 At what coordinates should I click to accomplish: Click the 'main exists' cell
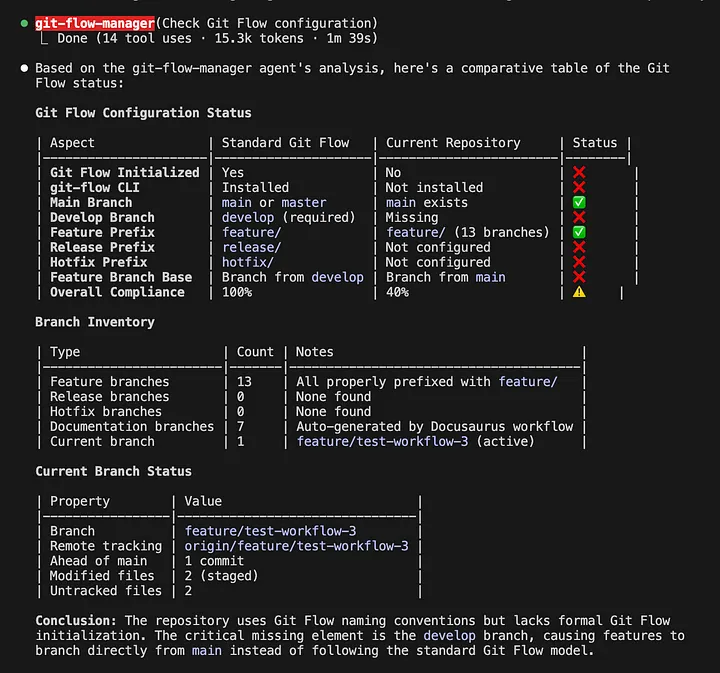click(x=427, y=202)
